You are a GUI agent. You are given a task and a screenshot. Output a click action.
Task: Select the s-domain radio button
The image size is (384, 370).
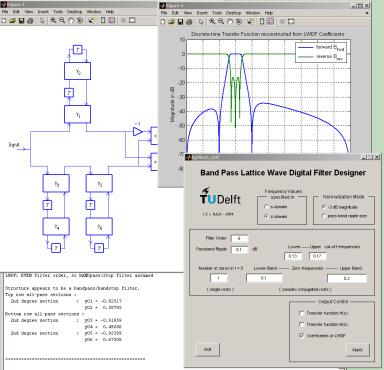(266, 207)
